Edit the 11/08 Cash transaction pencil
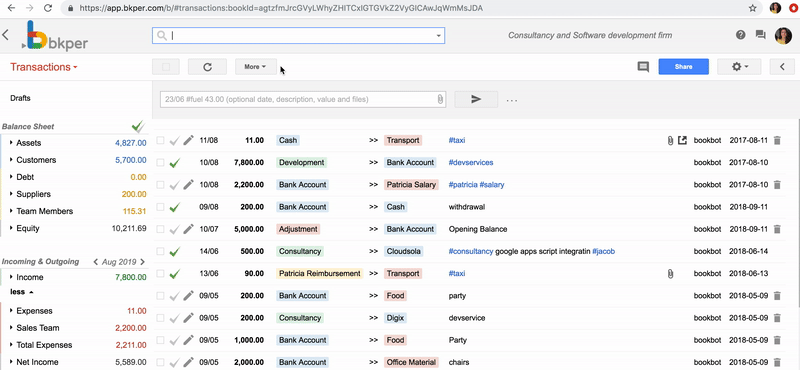Image resolution: width=800 pixels, height=370 pixels. point(188,140)
